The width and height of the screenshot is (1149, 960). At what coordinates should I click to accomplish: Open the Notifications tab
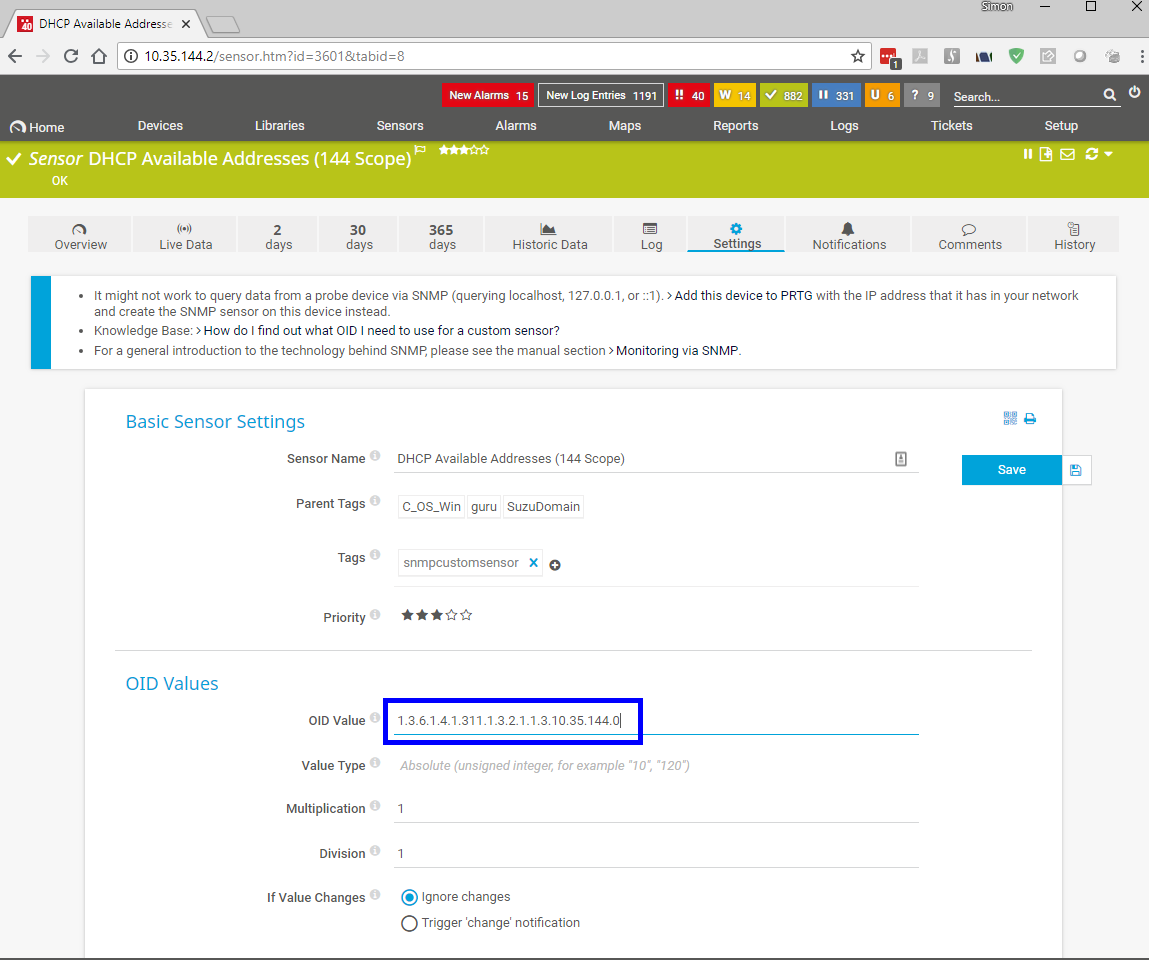(849, 236)
